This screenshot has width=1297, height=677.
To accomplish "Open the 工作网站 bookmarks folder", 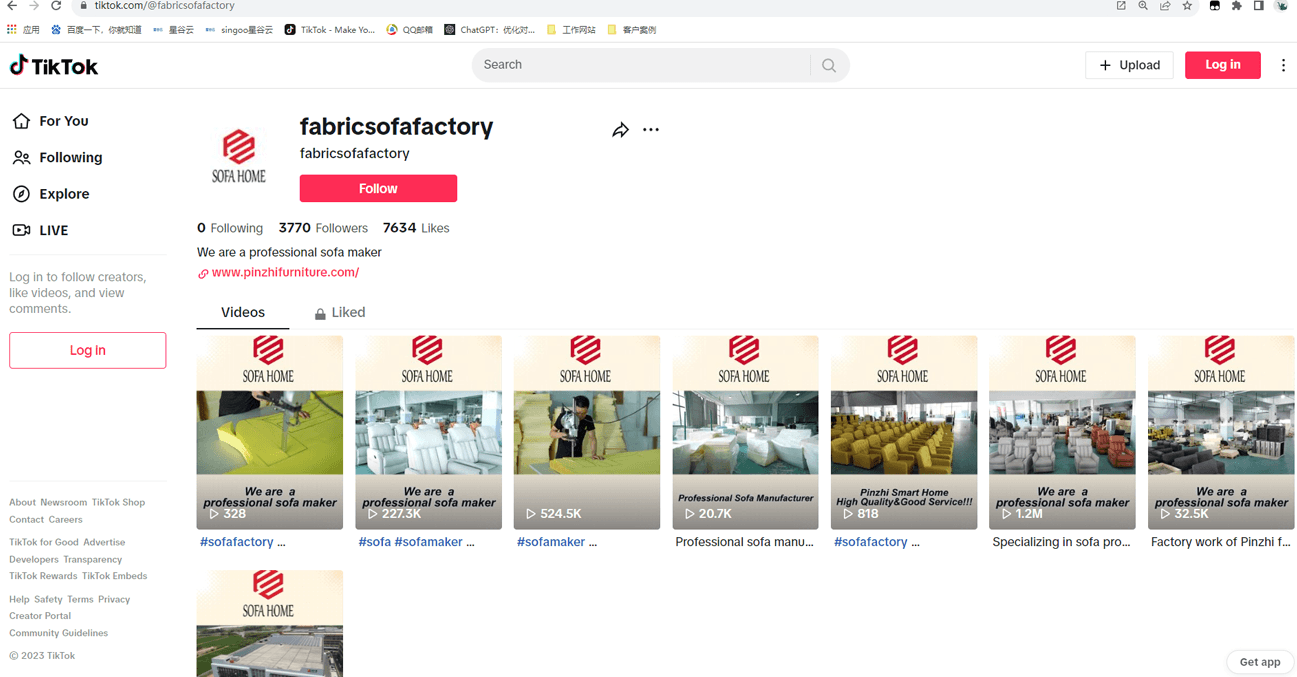I will pyautogui.click(x=570, y=30).
